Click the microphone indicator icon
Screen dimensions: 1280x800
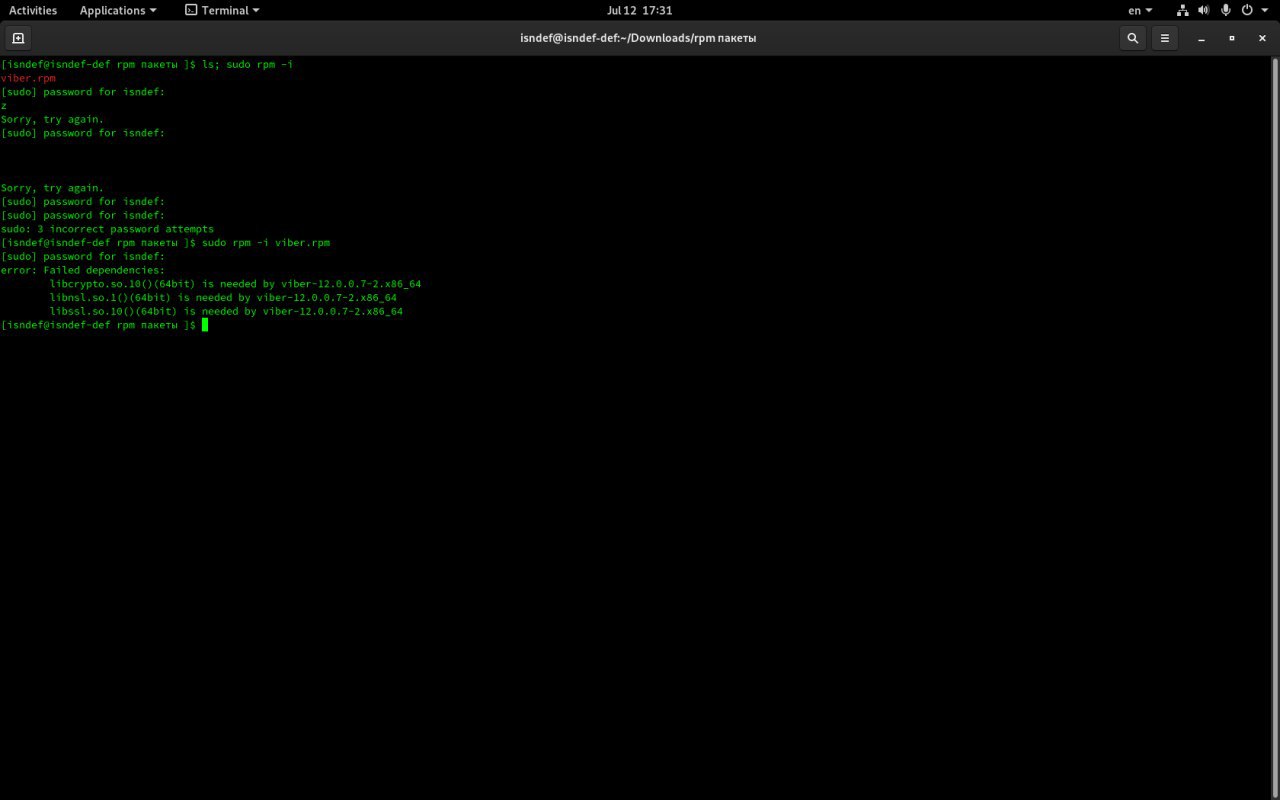pyautogui.click(x=1225, y=10)
